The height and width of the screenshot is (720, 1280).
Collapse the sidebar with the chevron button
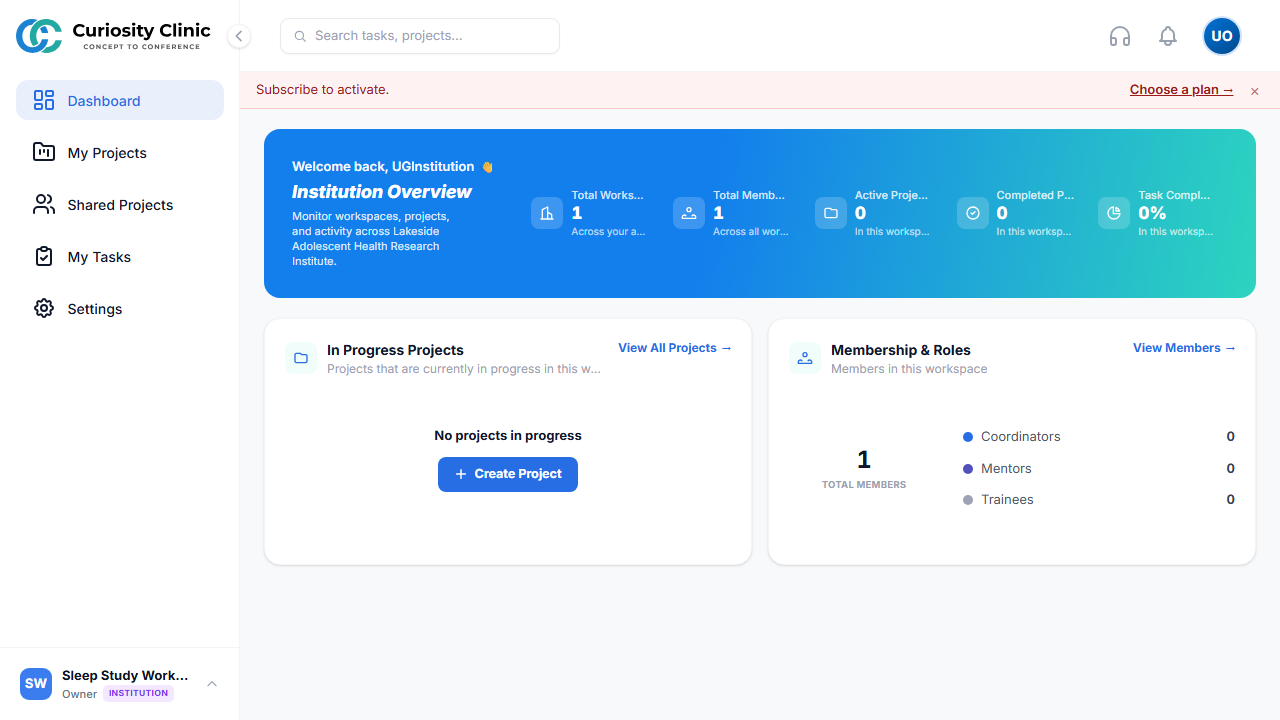pyautogui.click(x=239, y=36)
